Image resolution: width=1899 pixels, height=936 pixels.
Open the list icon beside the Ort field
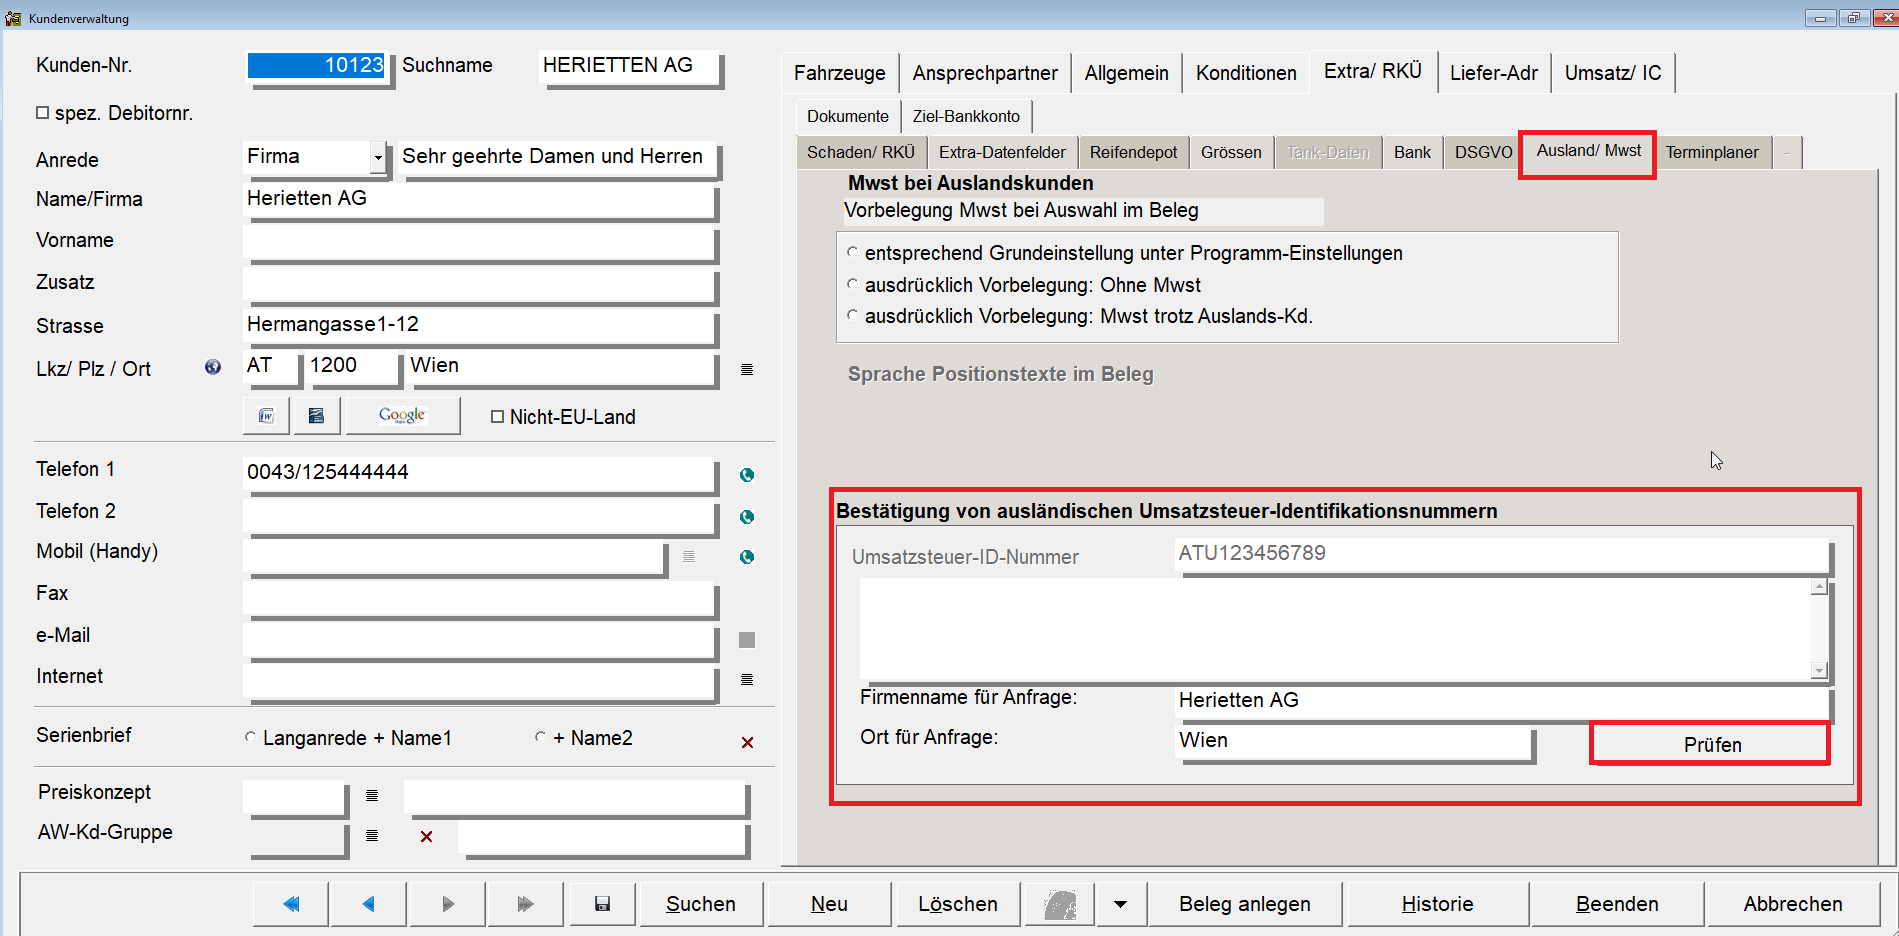747,370
